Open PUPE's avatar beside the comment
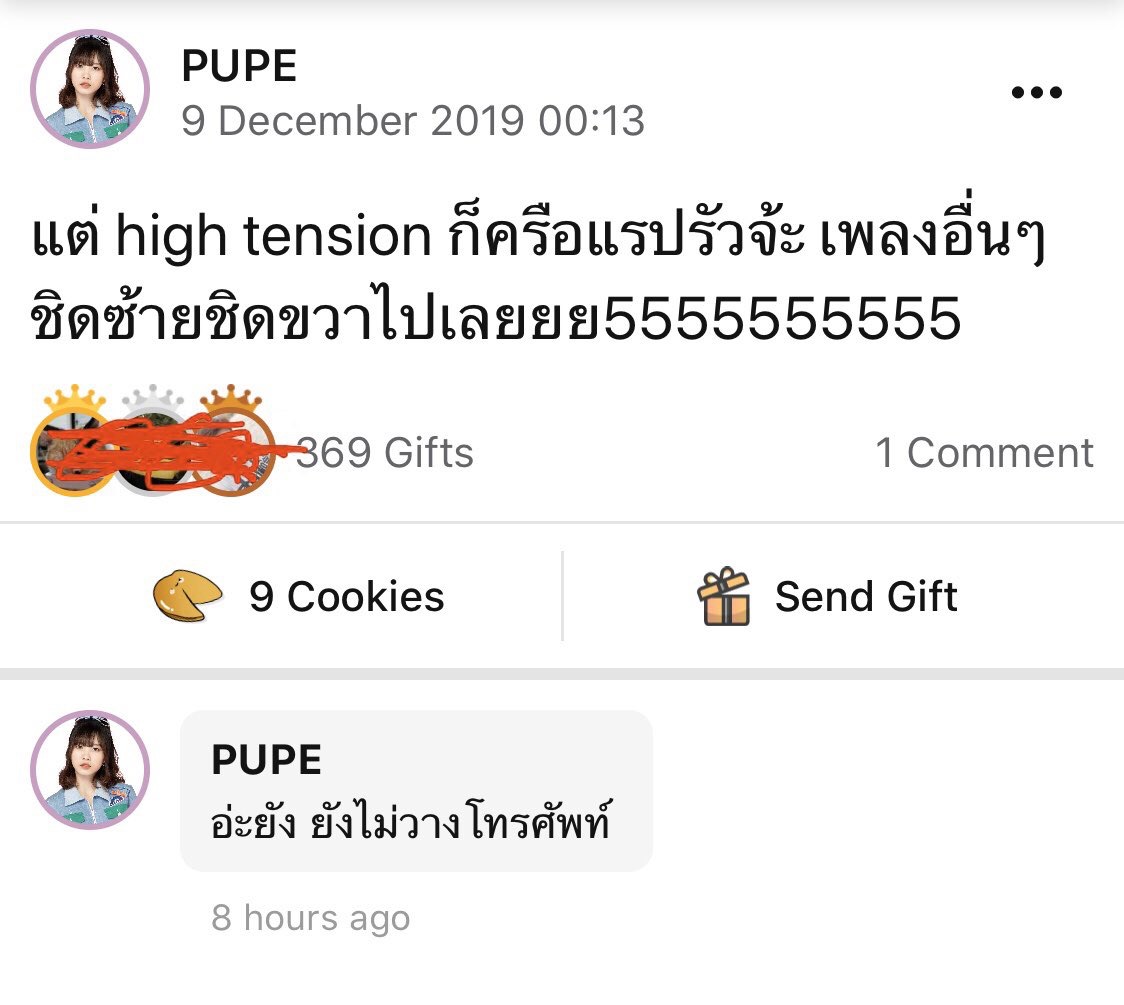The width and height of the screenshot is (1124, 1005). (x=90, y=770)
